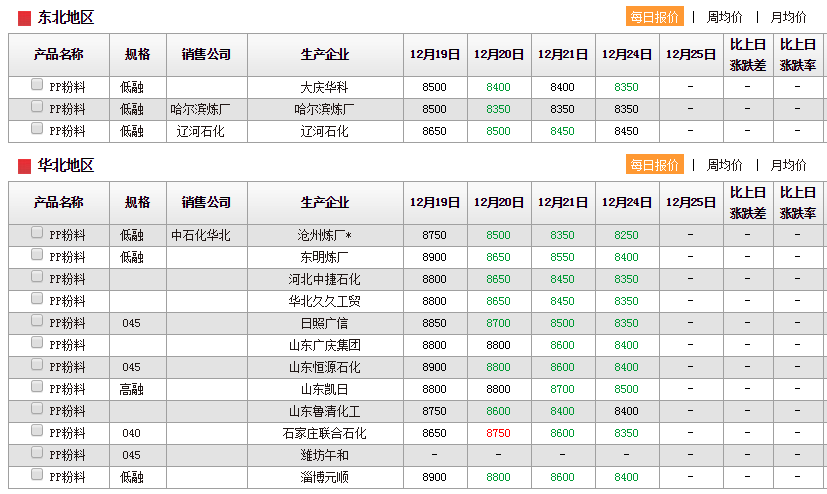The width and height of the screenshot is (827, 494).
Task: Click producer name 日照广信
Action: [x=324, y=323]
